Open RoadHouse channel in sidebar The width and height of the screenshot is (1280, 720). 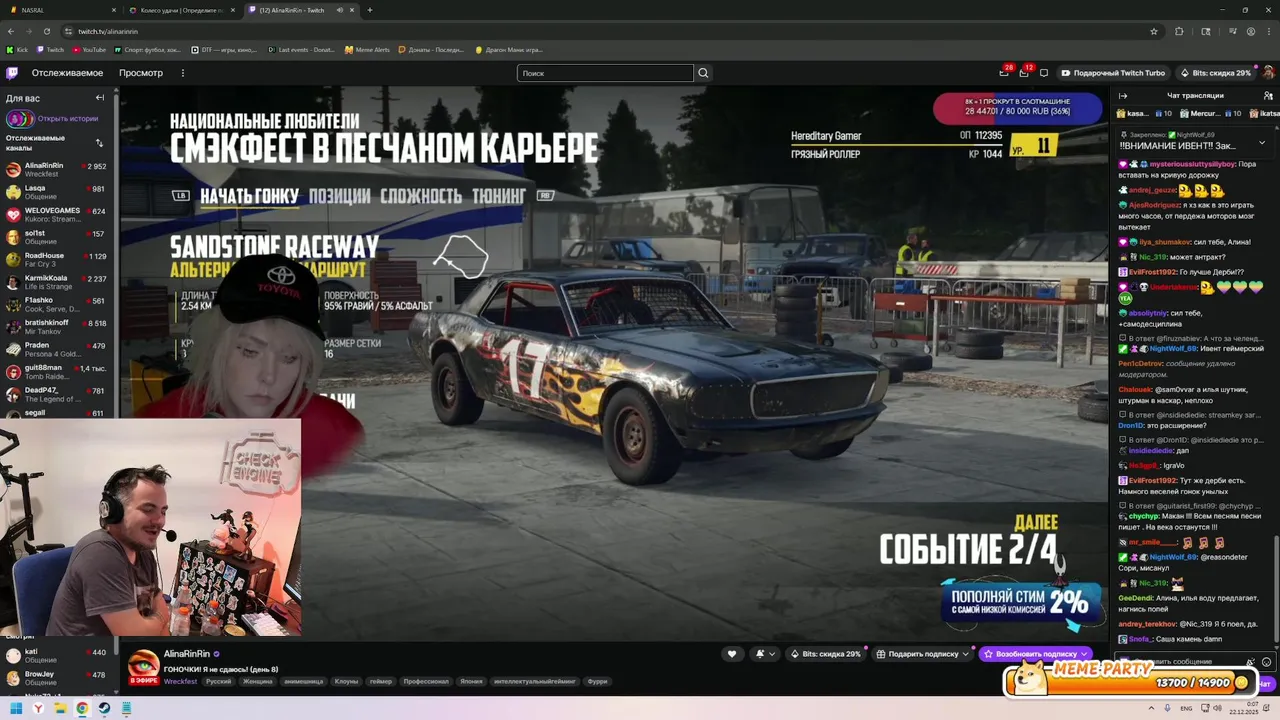pos(56,259)
